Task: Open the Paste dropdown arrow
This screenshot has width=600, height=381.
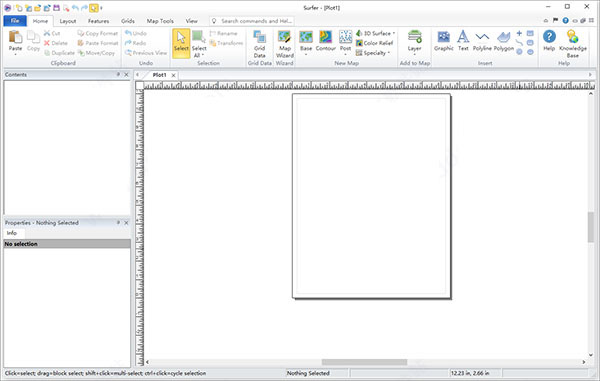Action: click(15, 54)
